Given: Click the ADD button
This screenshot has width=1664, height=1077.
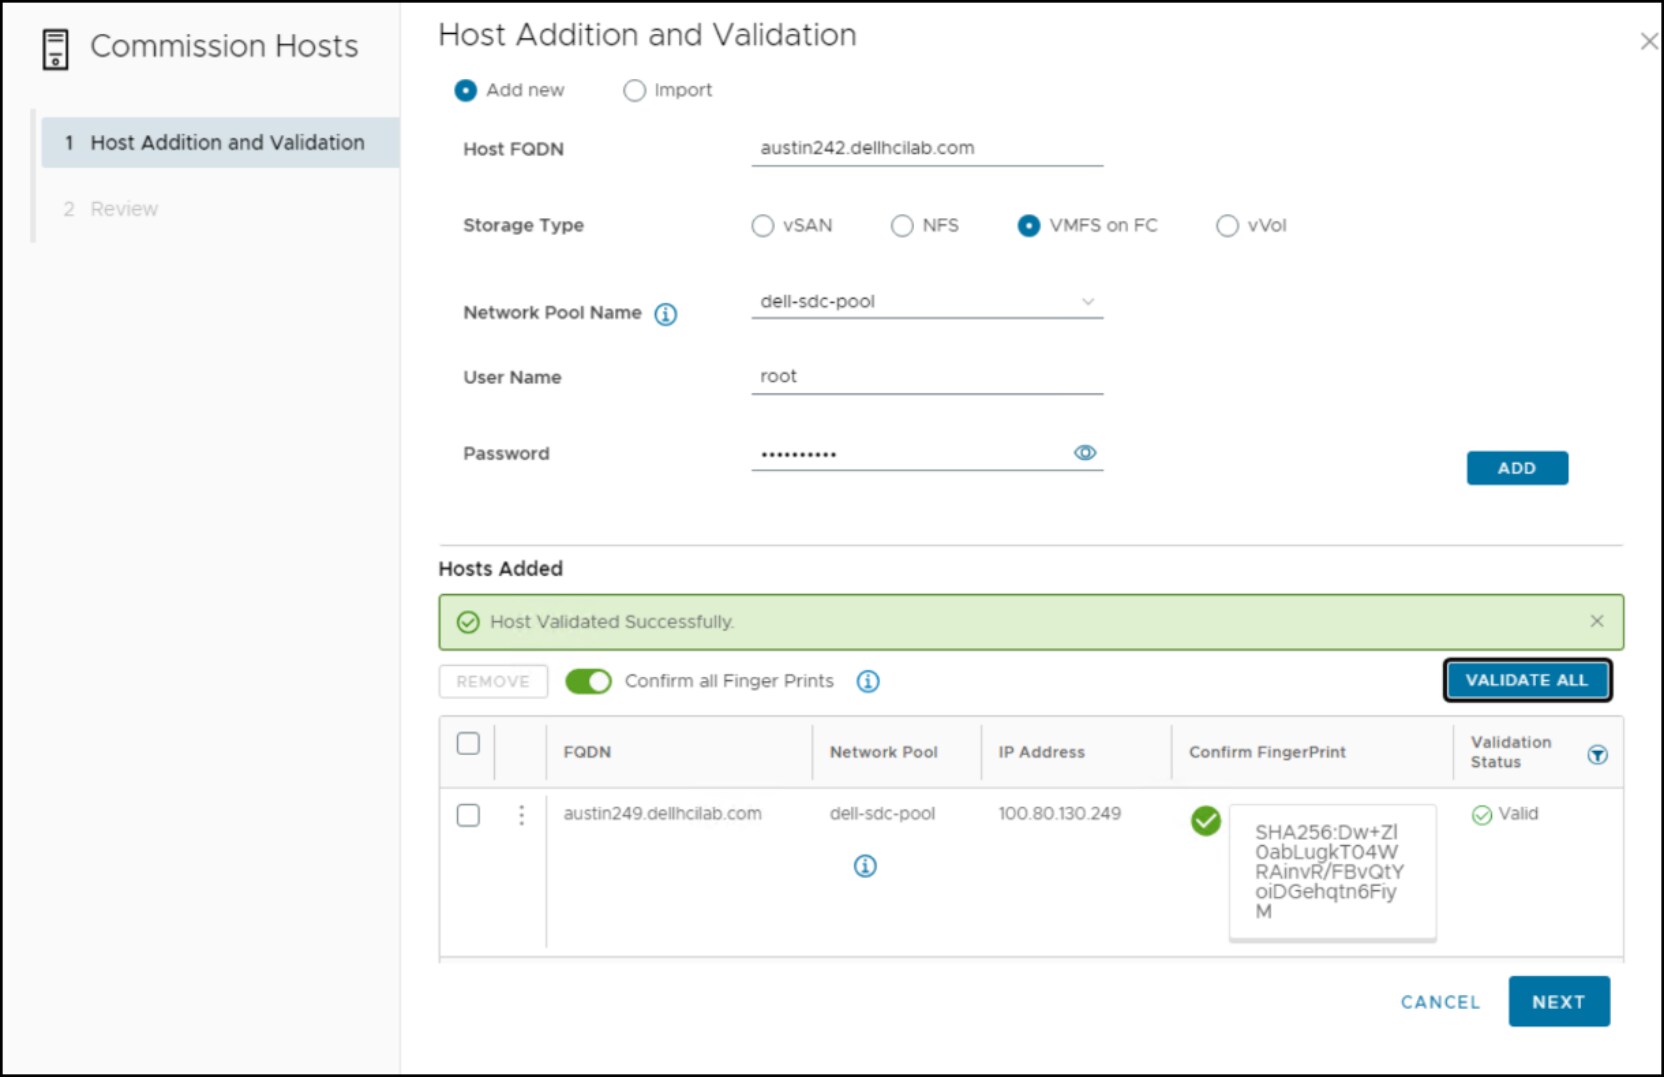Looking at the screenshot, I should coord(1517,468).
